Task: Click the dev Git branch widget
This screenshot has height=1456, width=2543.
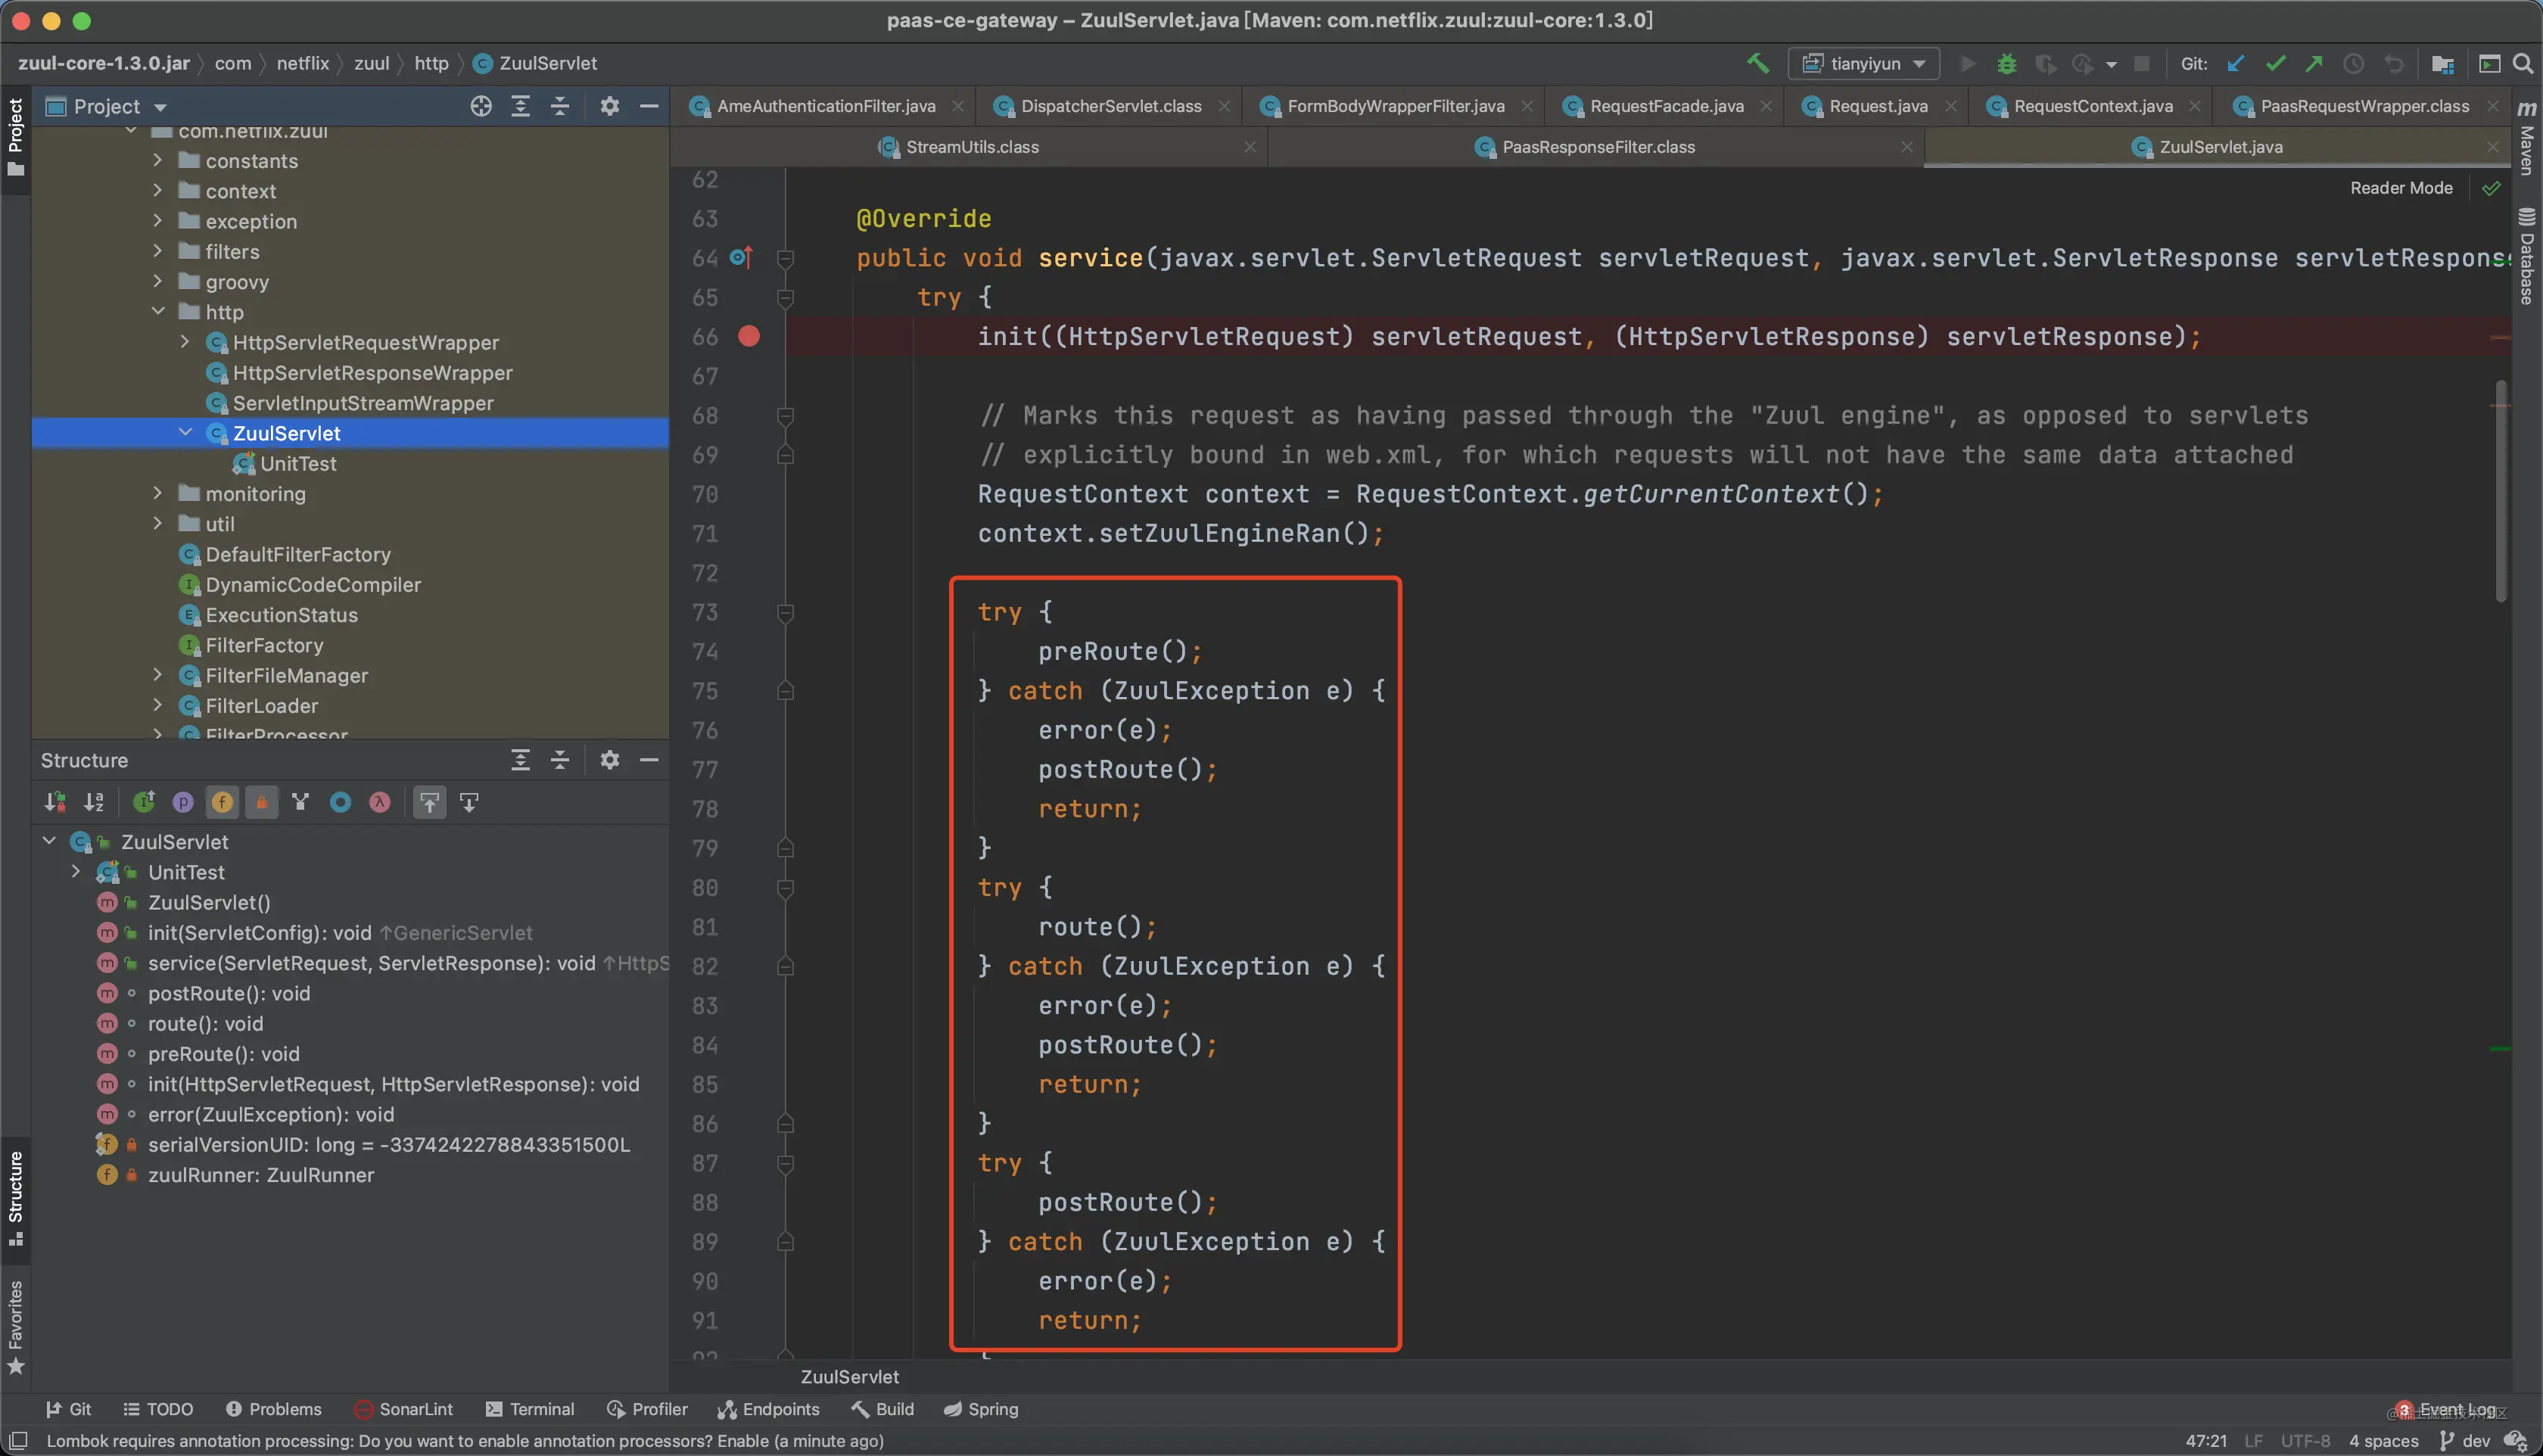Action: pyautogui.click(x=2465, y=1441)
